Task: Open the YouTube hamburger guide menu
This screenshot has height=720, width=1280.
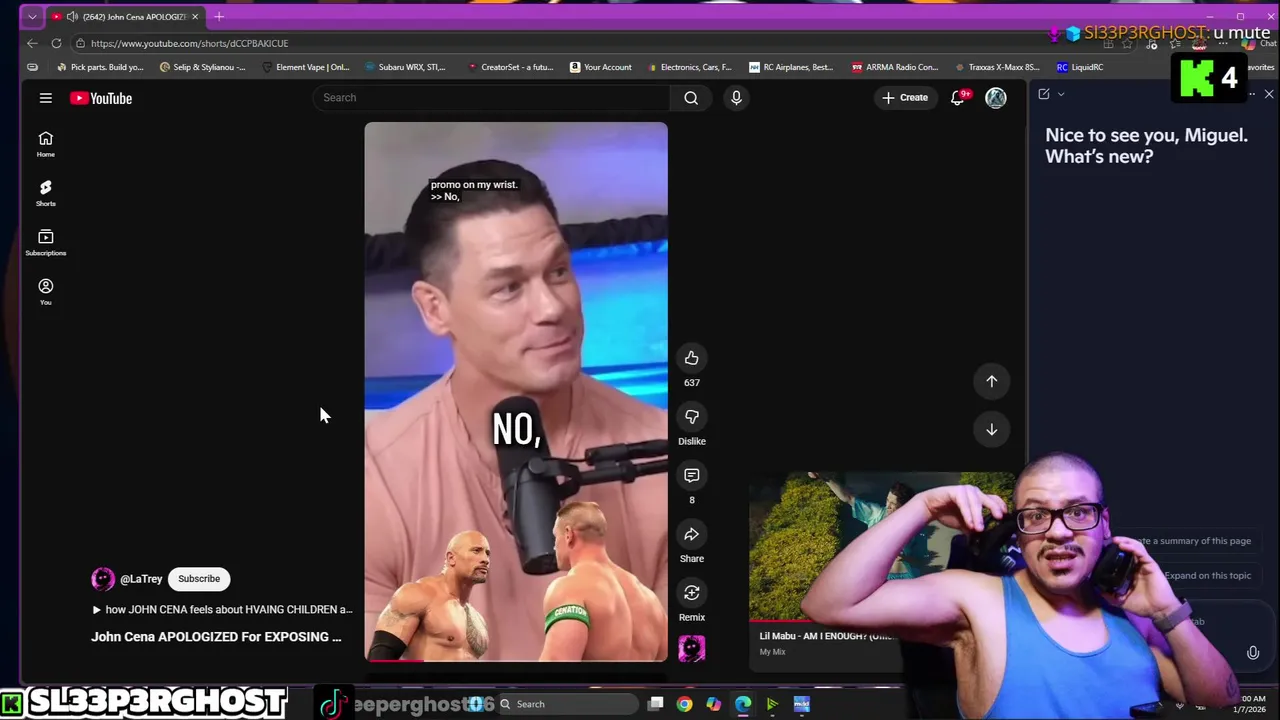Action: [x=45, y=98]
